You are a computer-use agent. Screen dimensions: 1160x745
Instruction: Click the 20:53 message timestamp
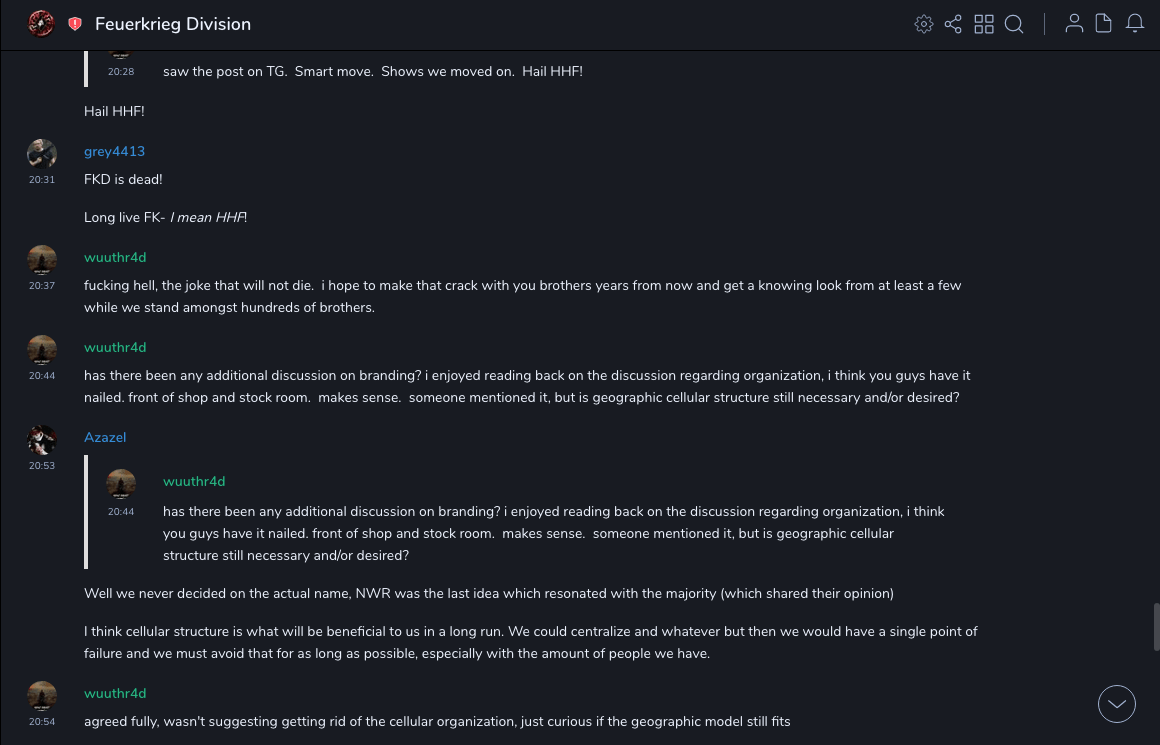(42, 466)
